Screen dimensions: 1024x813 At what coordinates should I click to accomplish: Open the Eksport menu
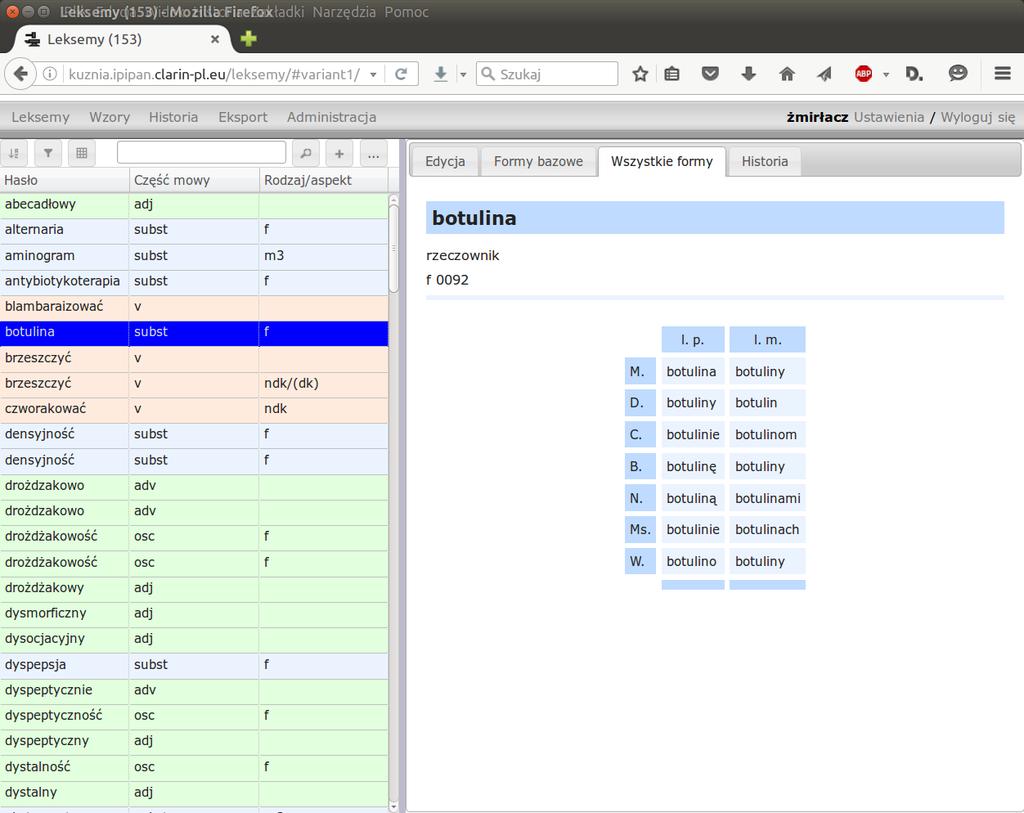tap(243, 117)
